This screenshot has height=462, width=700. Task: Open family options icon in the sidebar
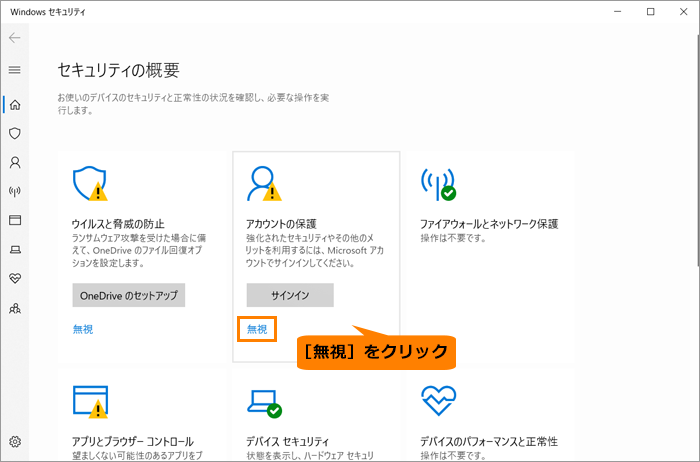15,308
